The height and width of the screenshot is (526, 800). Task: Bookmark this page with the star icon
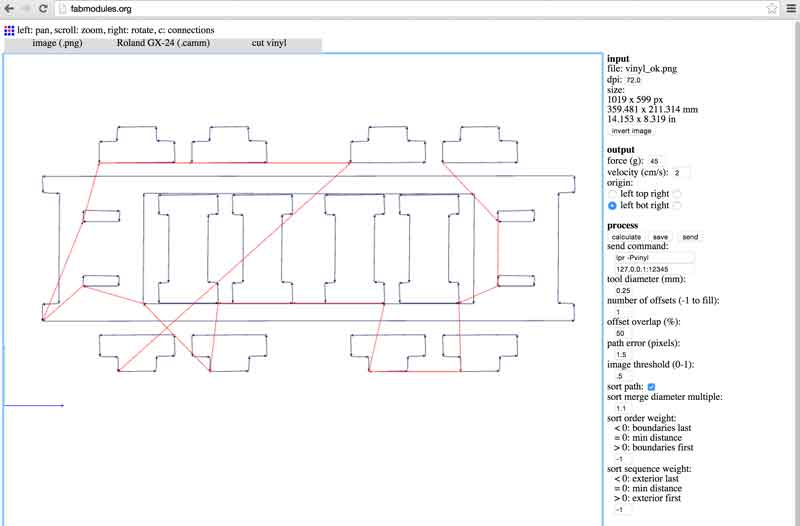771,9
